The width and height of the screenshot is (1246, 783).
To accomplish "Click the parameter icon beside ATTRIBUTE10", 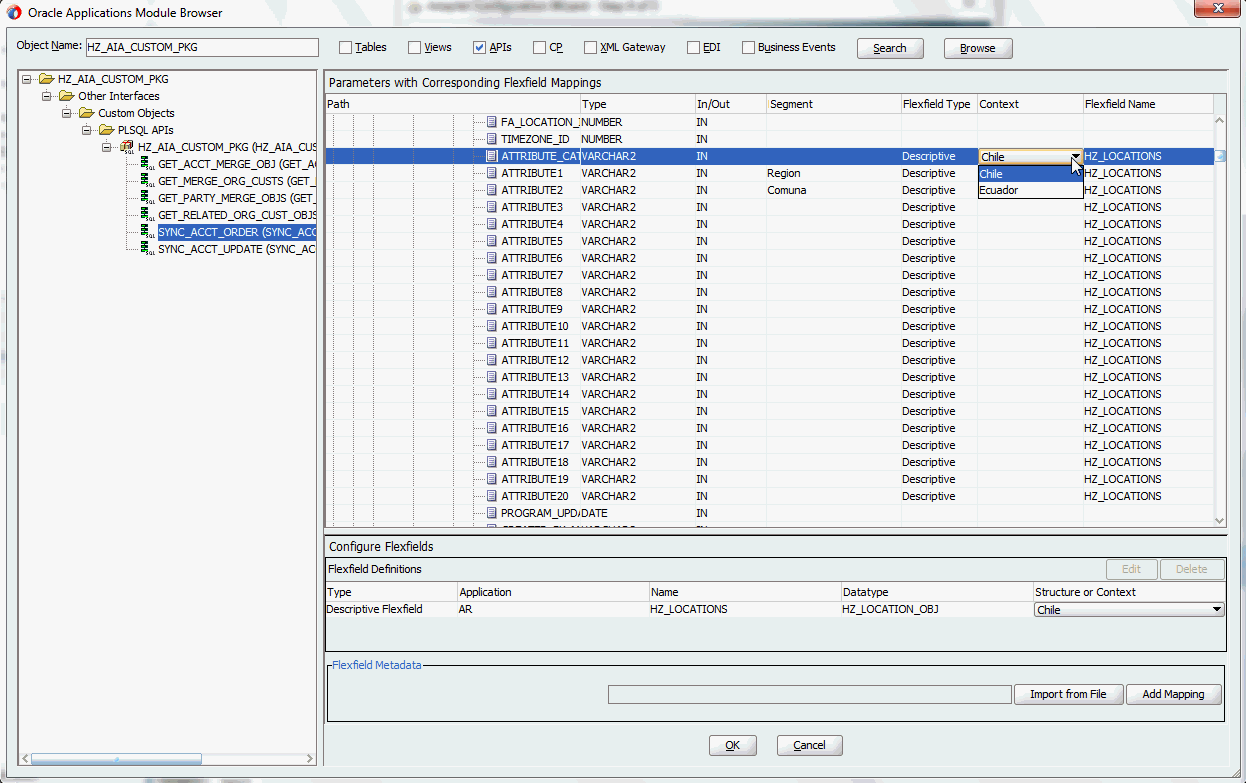I will tap(491, 326).
